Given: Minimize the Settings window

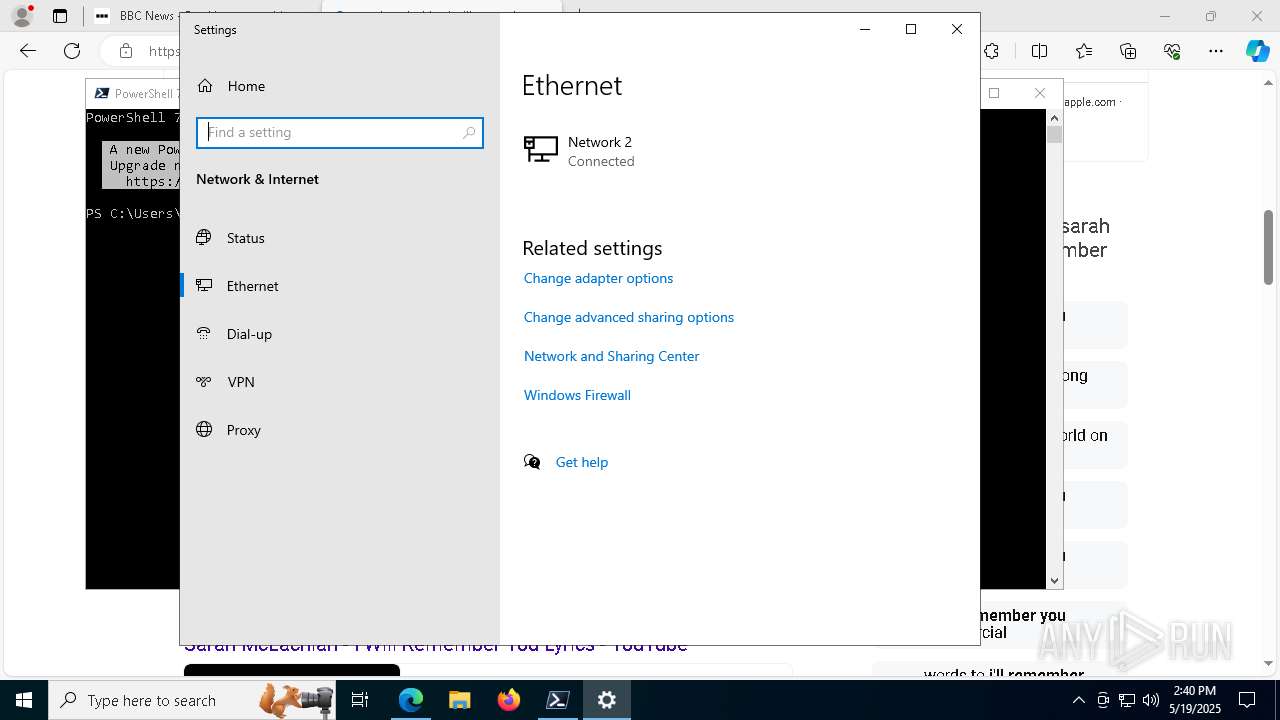Looking at the screenshot, I should coord(865,30).
